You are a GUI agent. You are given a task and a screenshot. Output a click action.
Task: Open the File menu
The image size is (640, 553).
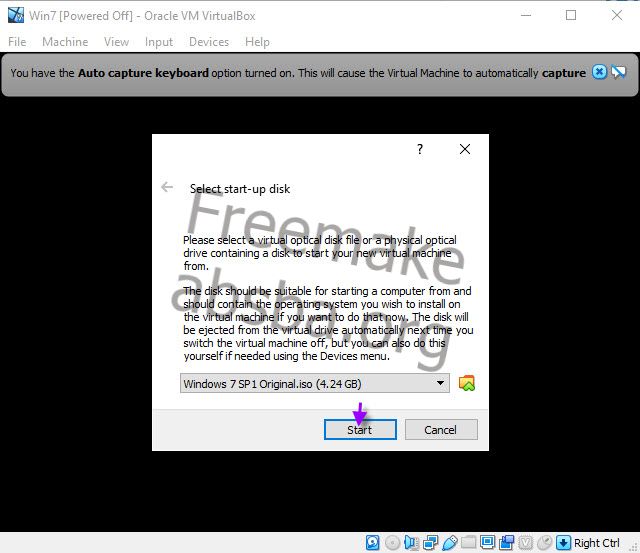point(17,42)
